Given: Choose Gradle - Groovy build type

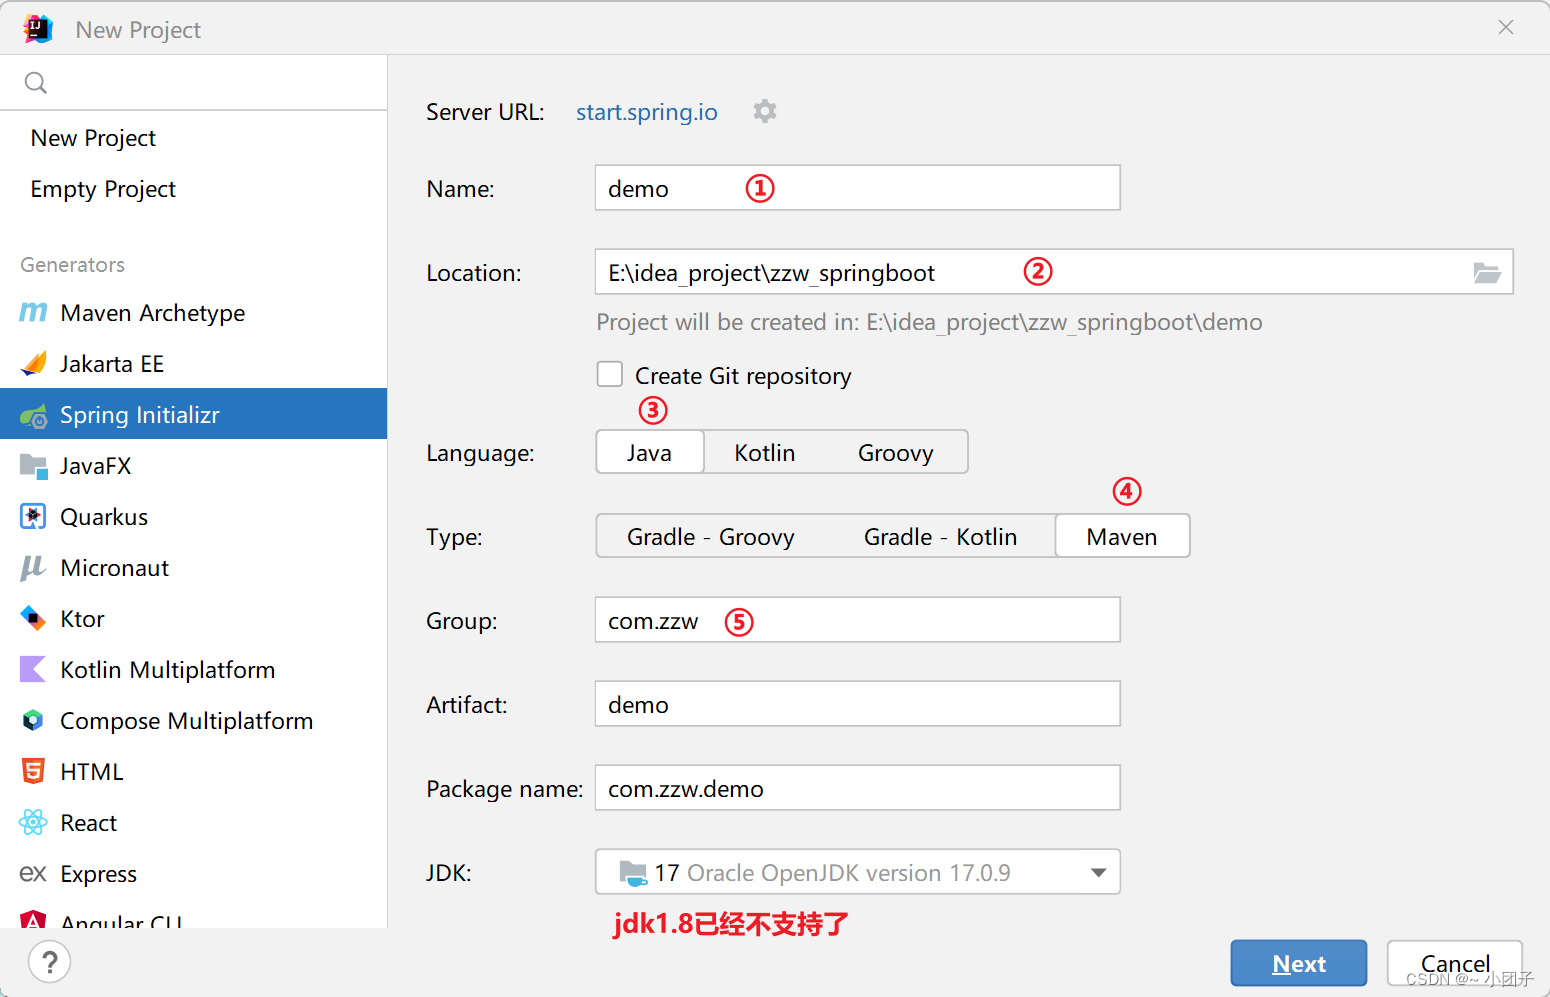Looking at the screenshot, I should pyautogui.click(x=711, y=537).
